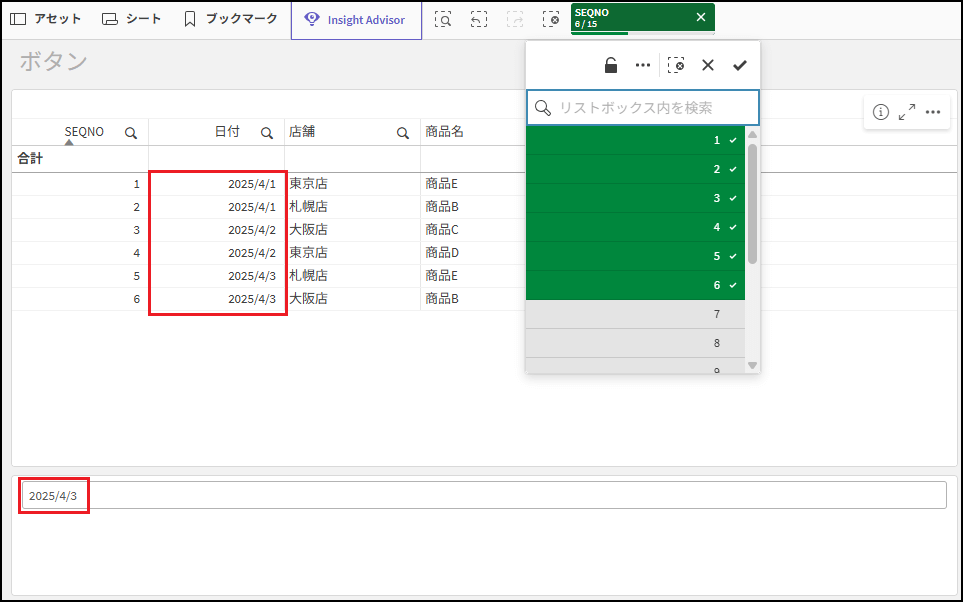
Task: Step forward in selections
Action: pos(515,20)
